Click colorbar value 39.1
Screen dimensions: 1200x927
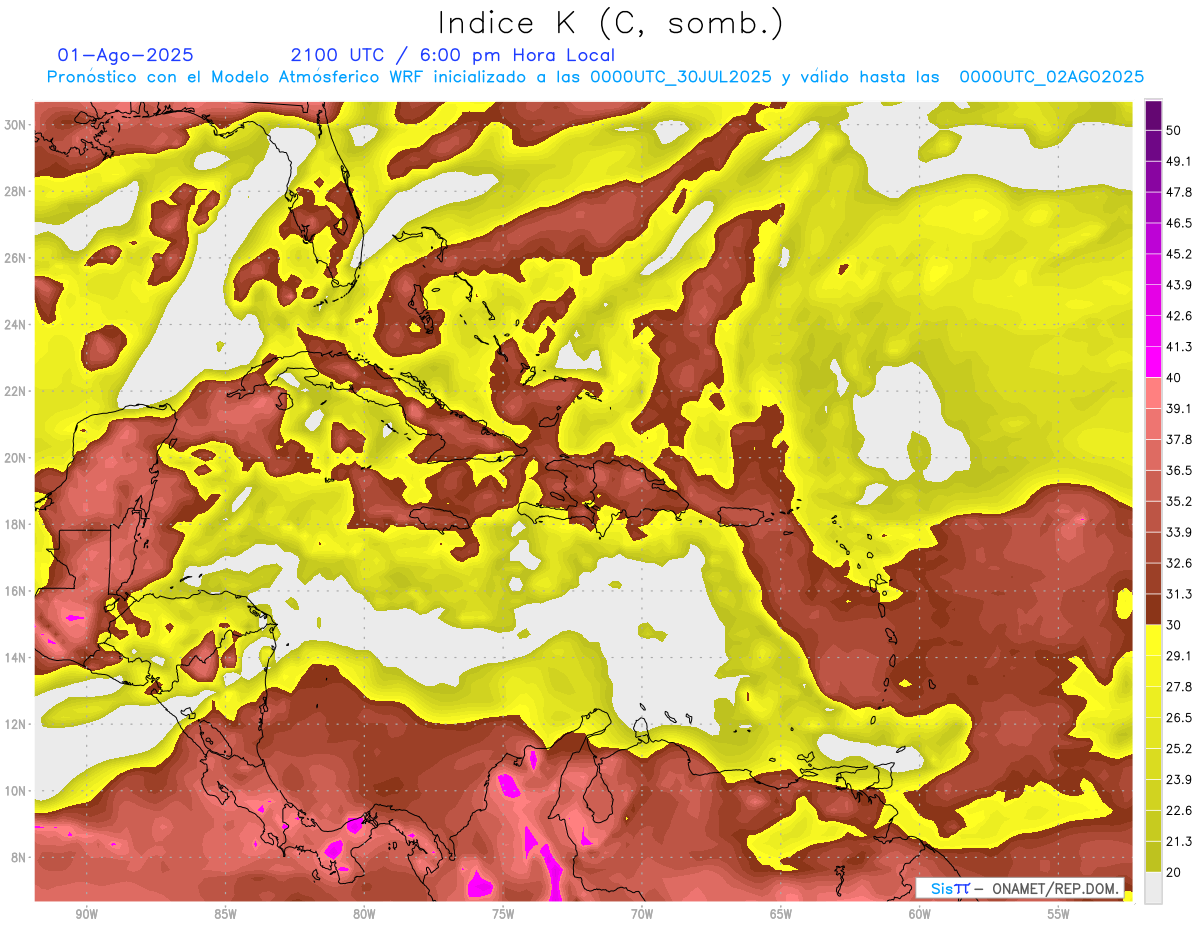coord(1179,408)
